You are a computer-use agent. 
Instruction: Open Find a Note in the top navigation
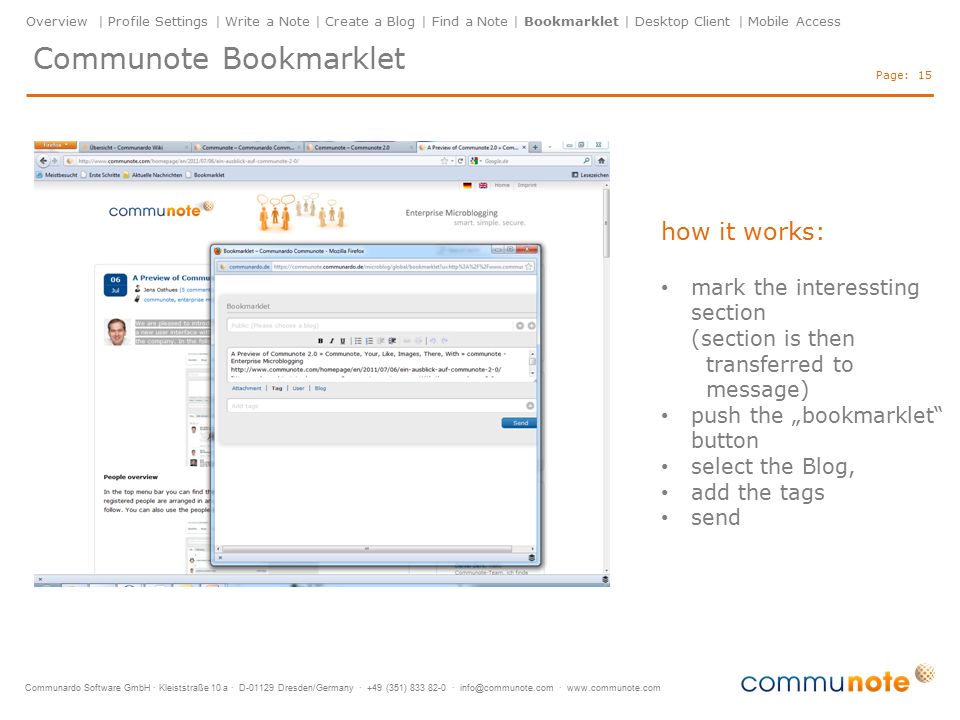pyautogui.click(x=470, y=21)
